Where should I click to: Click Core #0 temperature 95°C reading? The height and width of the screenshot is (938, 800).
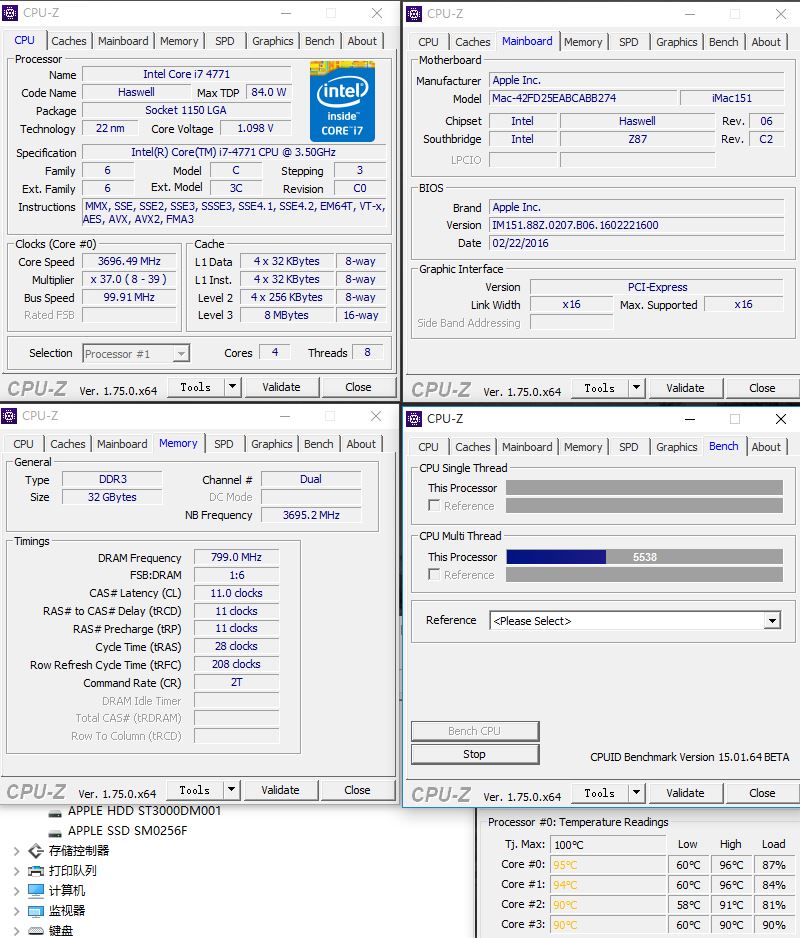coord(609,865)
